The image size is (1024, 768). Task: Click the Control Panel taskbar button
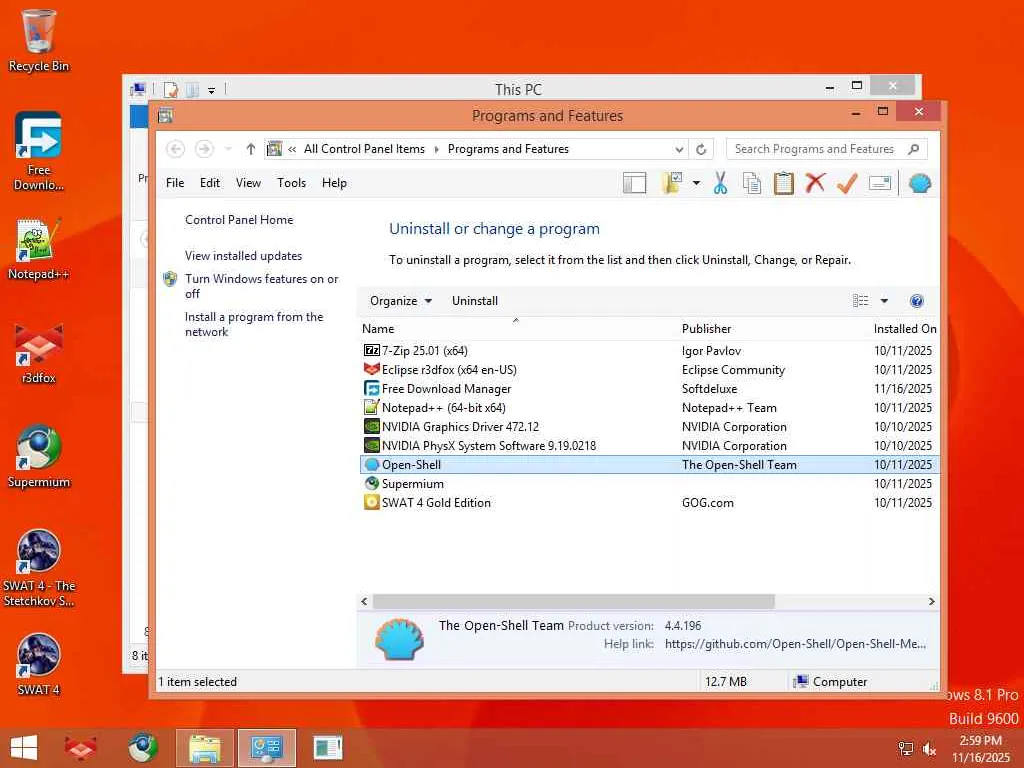click(x=266, y=748)
